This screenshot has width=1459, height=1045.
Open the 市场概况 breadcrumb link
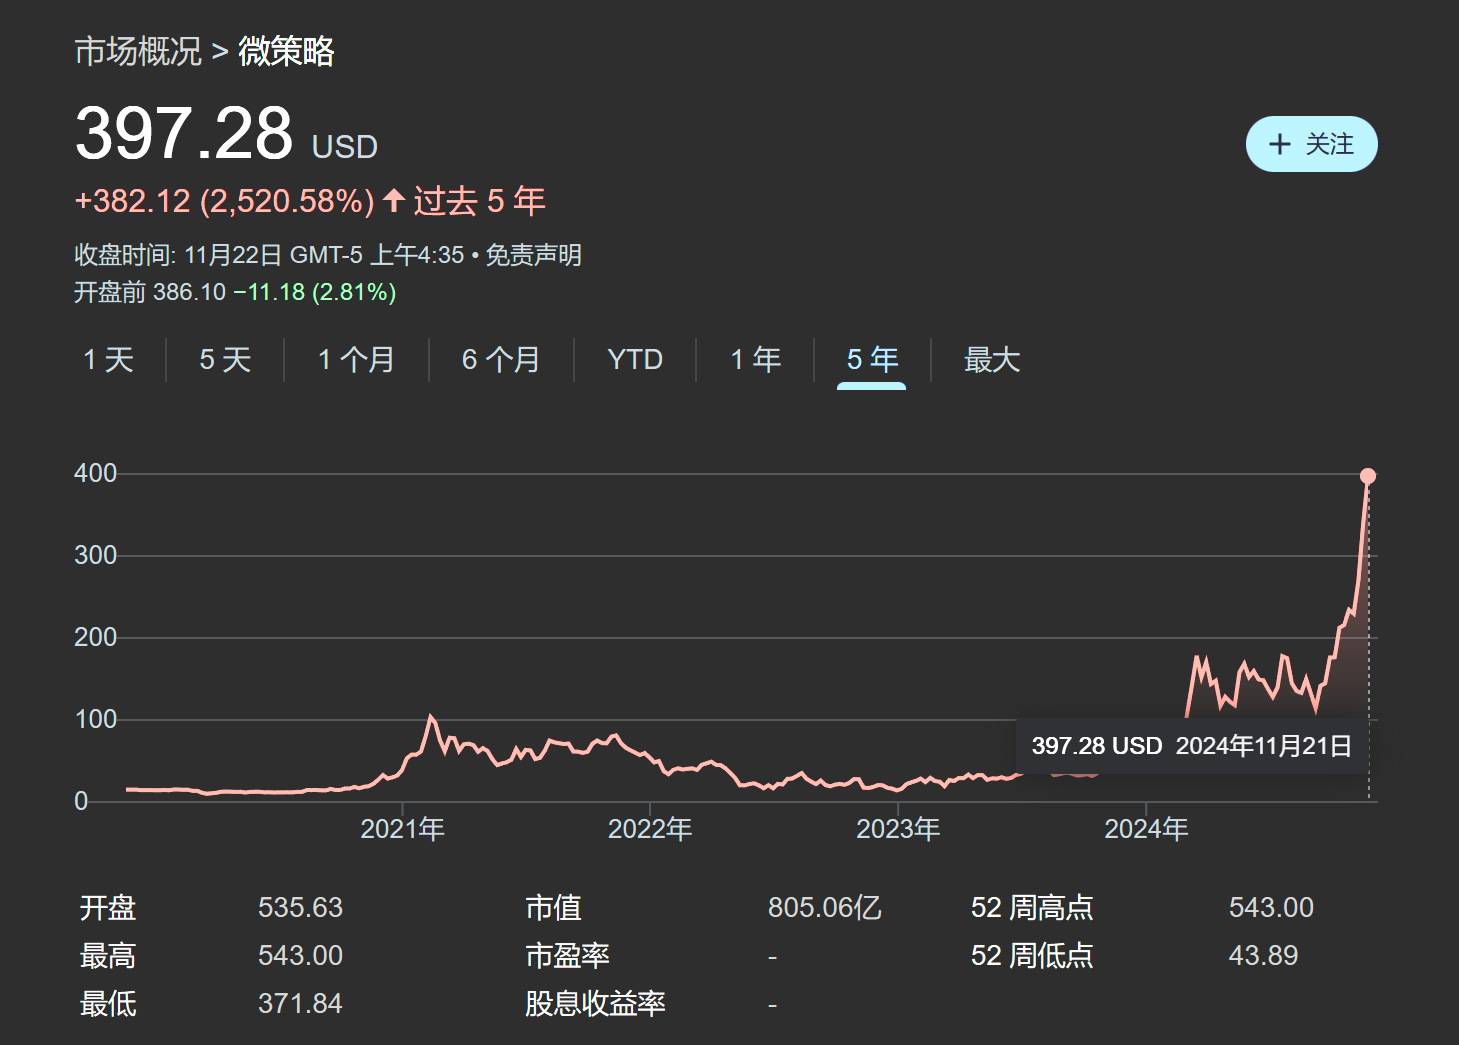click(x=138, y=51)
